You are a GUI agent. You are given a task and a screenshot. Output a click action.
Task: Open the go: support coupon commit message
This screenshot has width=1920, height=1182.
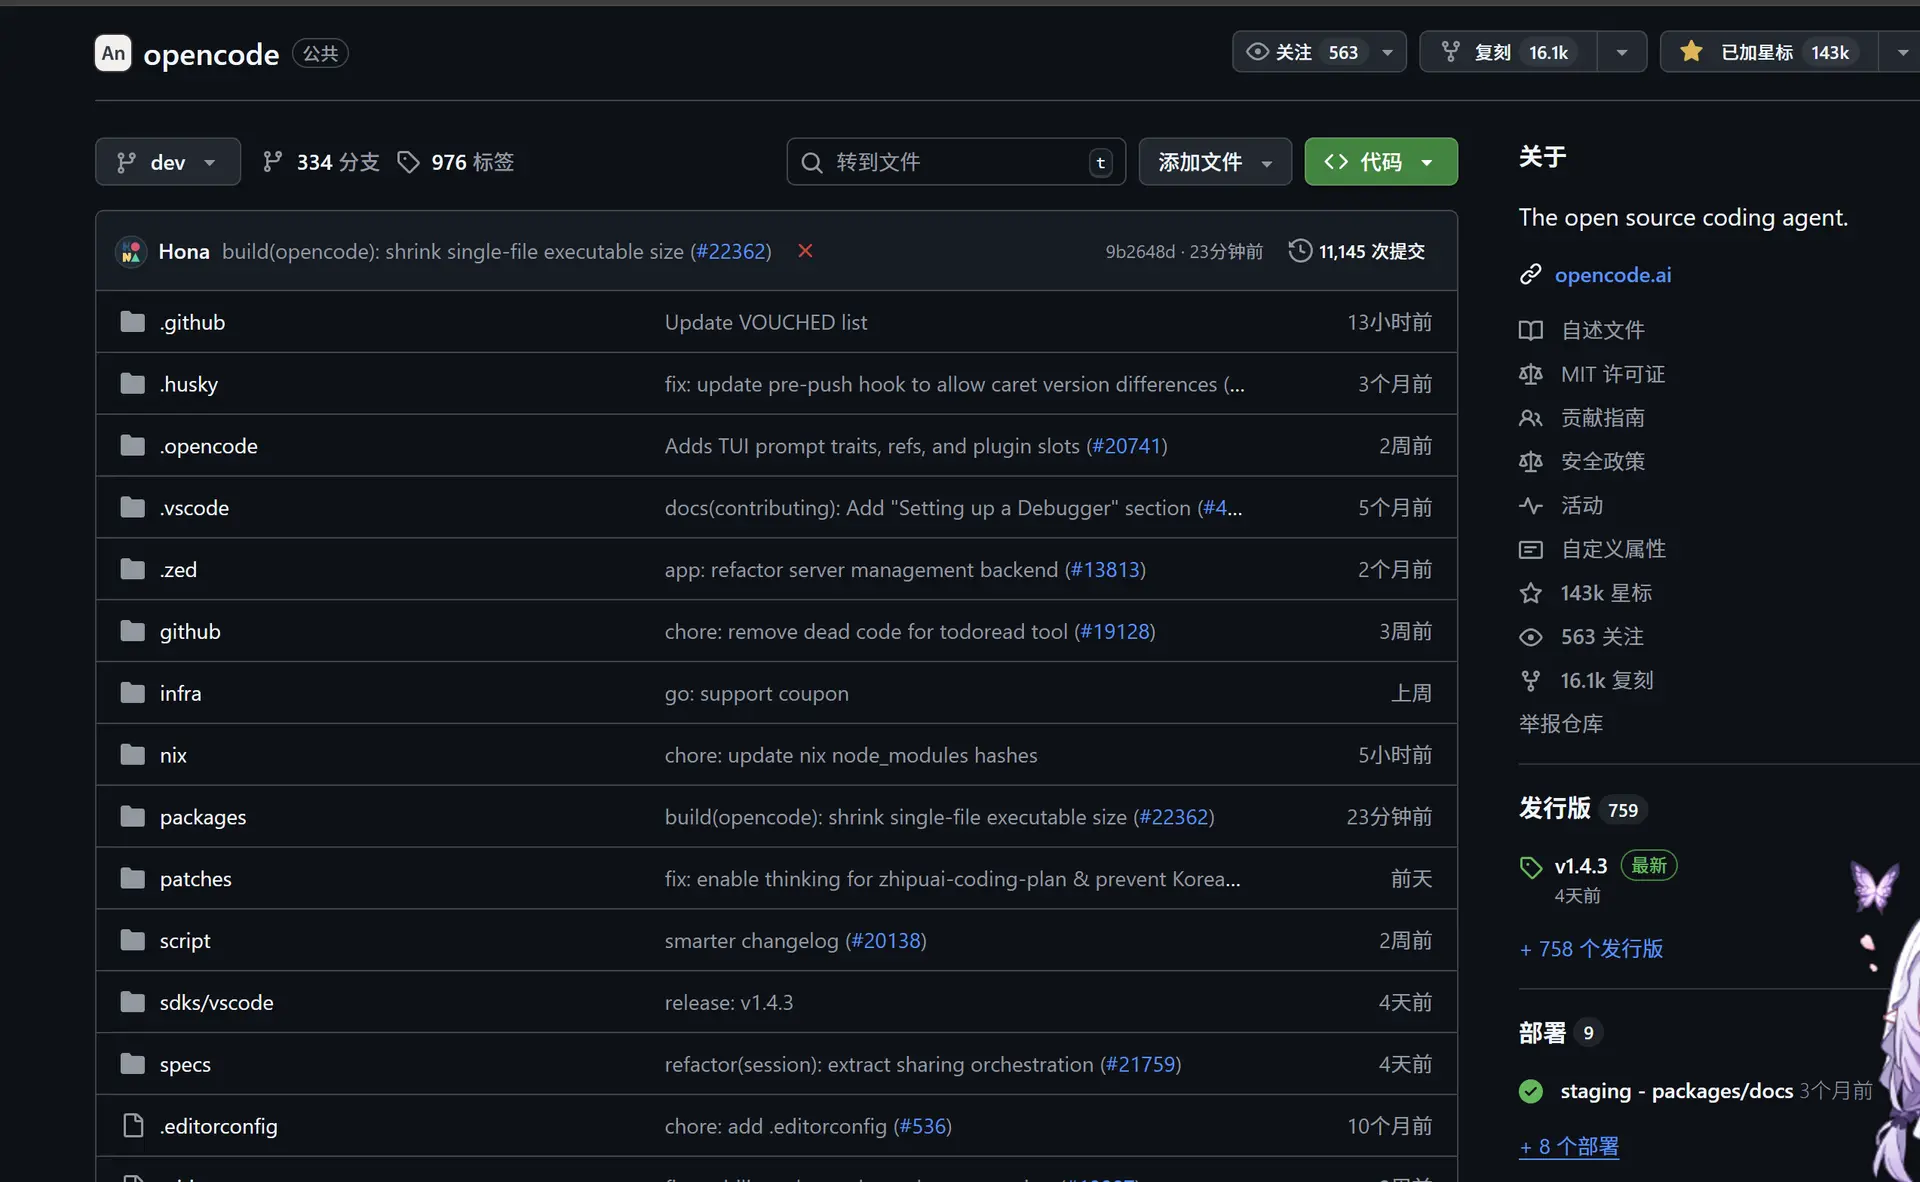point(757,693)
